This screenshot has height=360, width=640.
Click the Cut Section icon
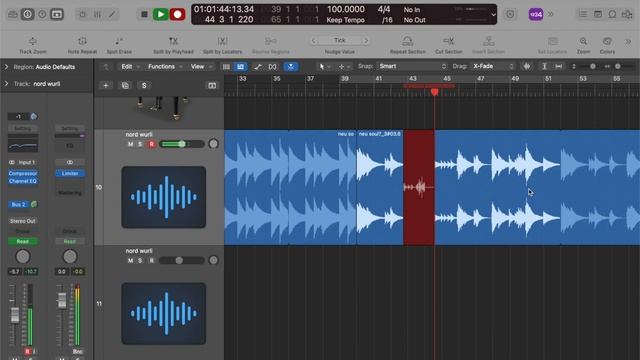[x=449, y=41]
